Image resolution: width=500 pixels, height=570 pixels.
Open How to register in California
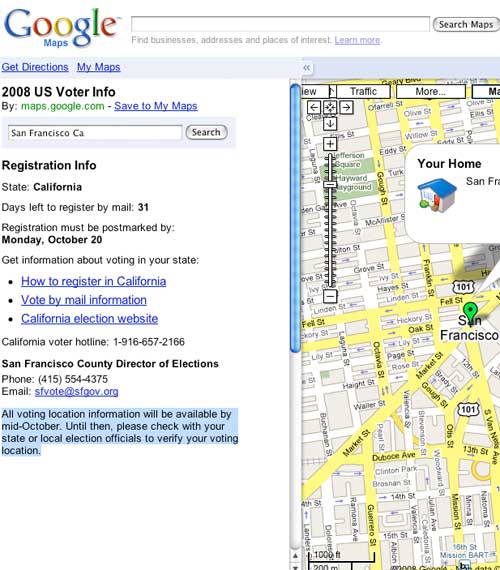click(x=93, y=281)
